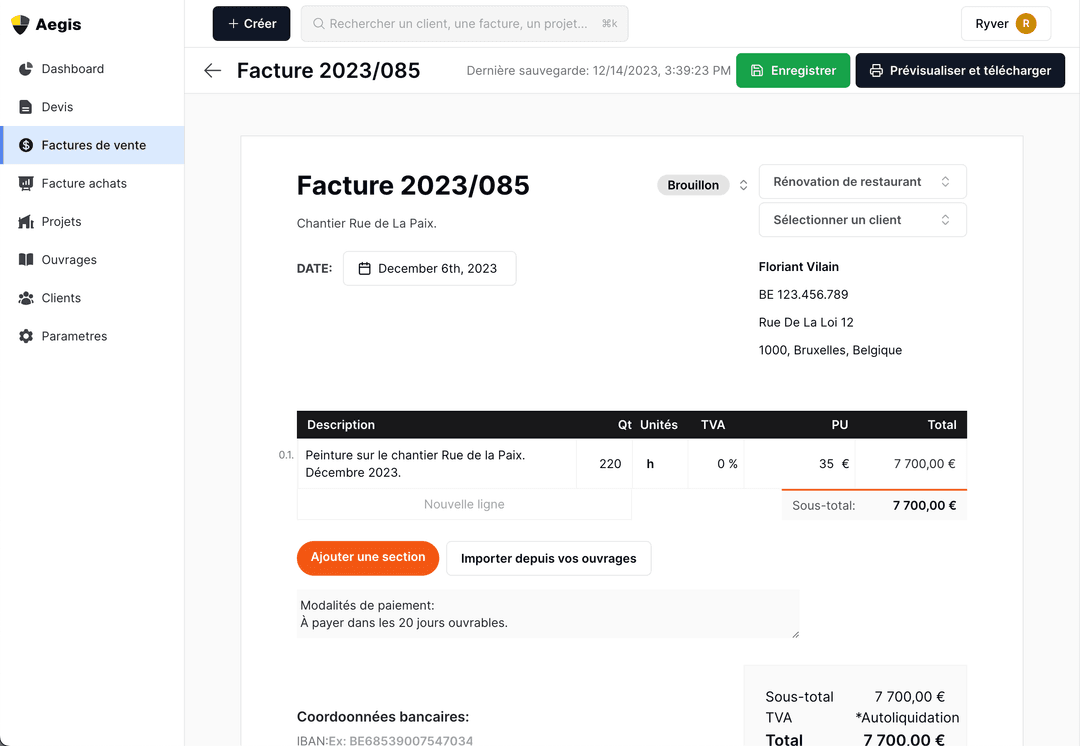
Task: Edit the TVA 0 % cell
Action: coord(716,464)
